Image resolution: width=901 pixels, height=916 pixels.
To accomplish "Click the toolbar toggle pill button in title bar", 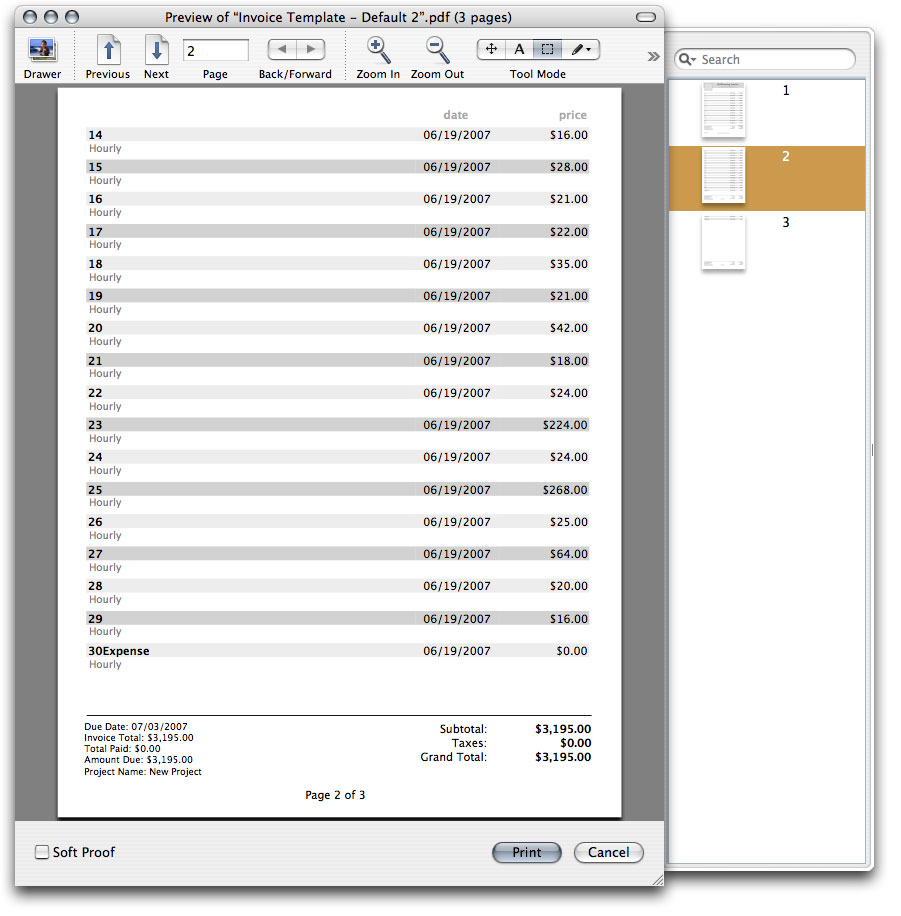I will point(646,17).
